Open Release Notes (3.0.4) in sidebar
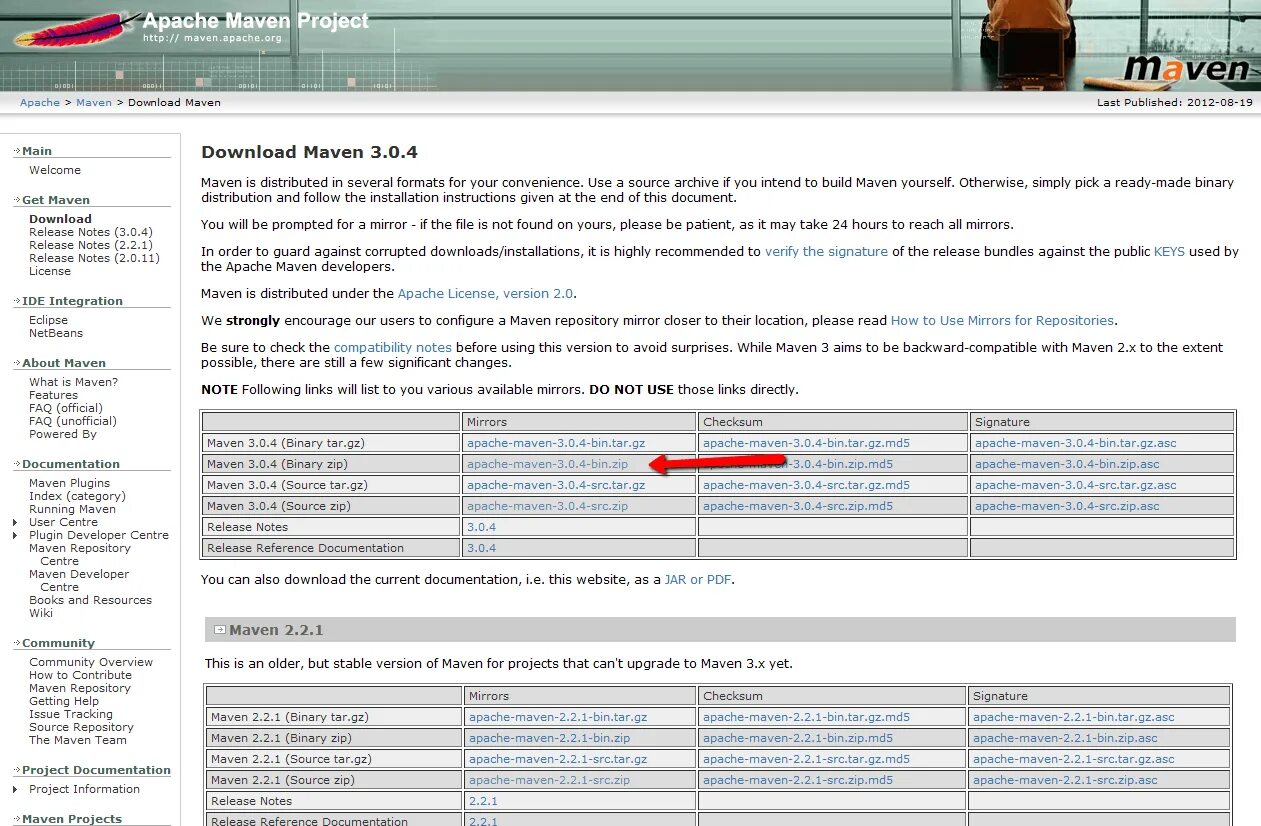 pyautogui.click(x=91, y=232)
